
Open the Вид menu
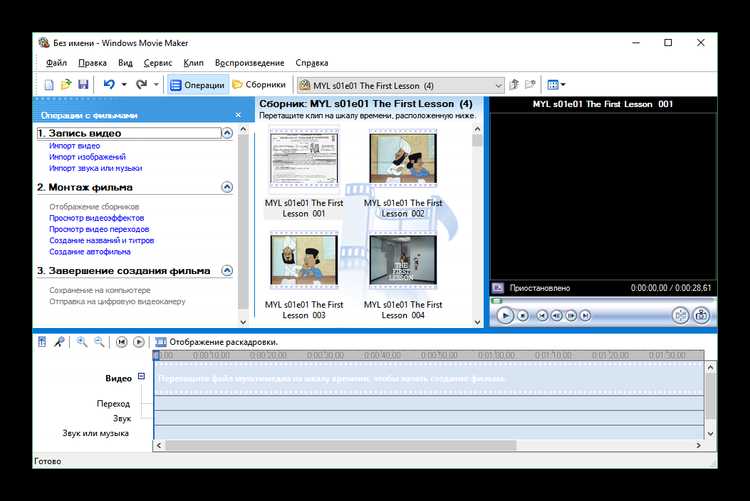(125, 63)
